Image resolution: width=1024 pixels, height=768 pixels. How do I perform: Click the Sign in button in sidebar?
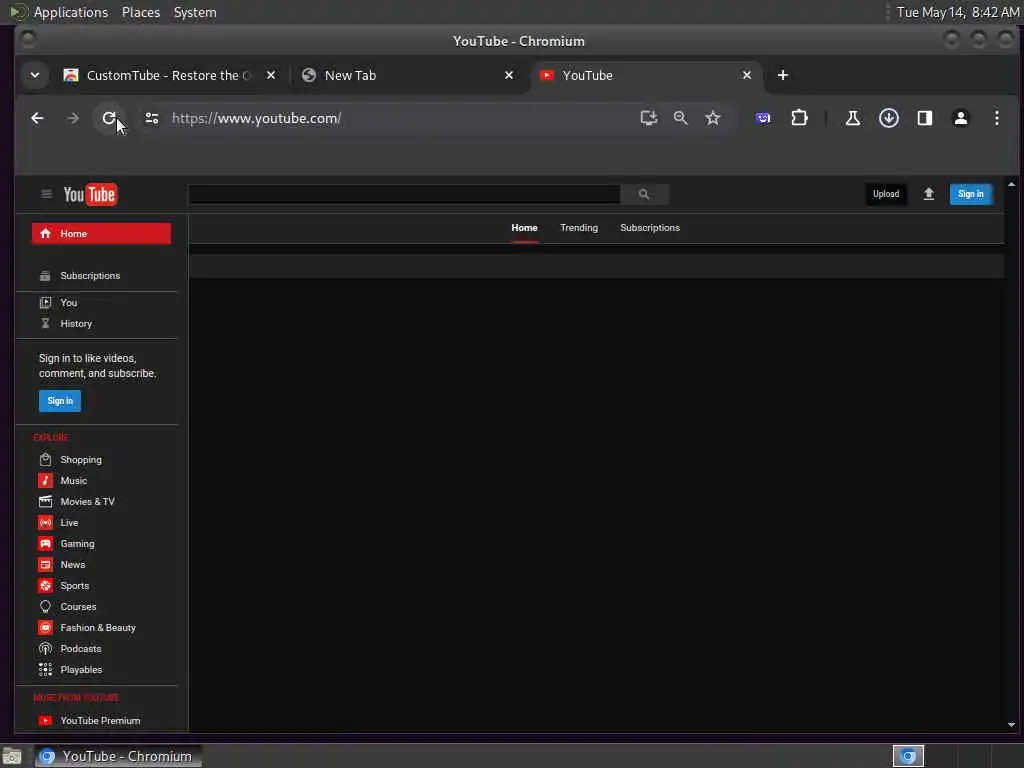(x=60, y=400)
